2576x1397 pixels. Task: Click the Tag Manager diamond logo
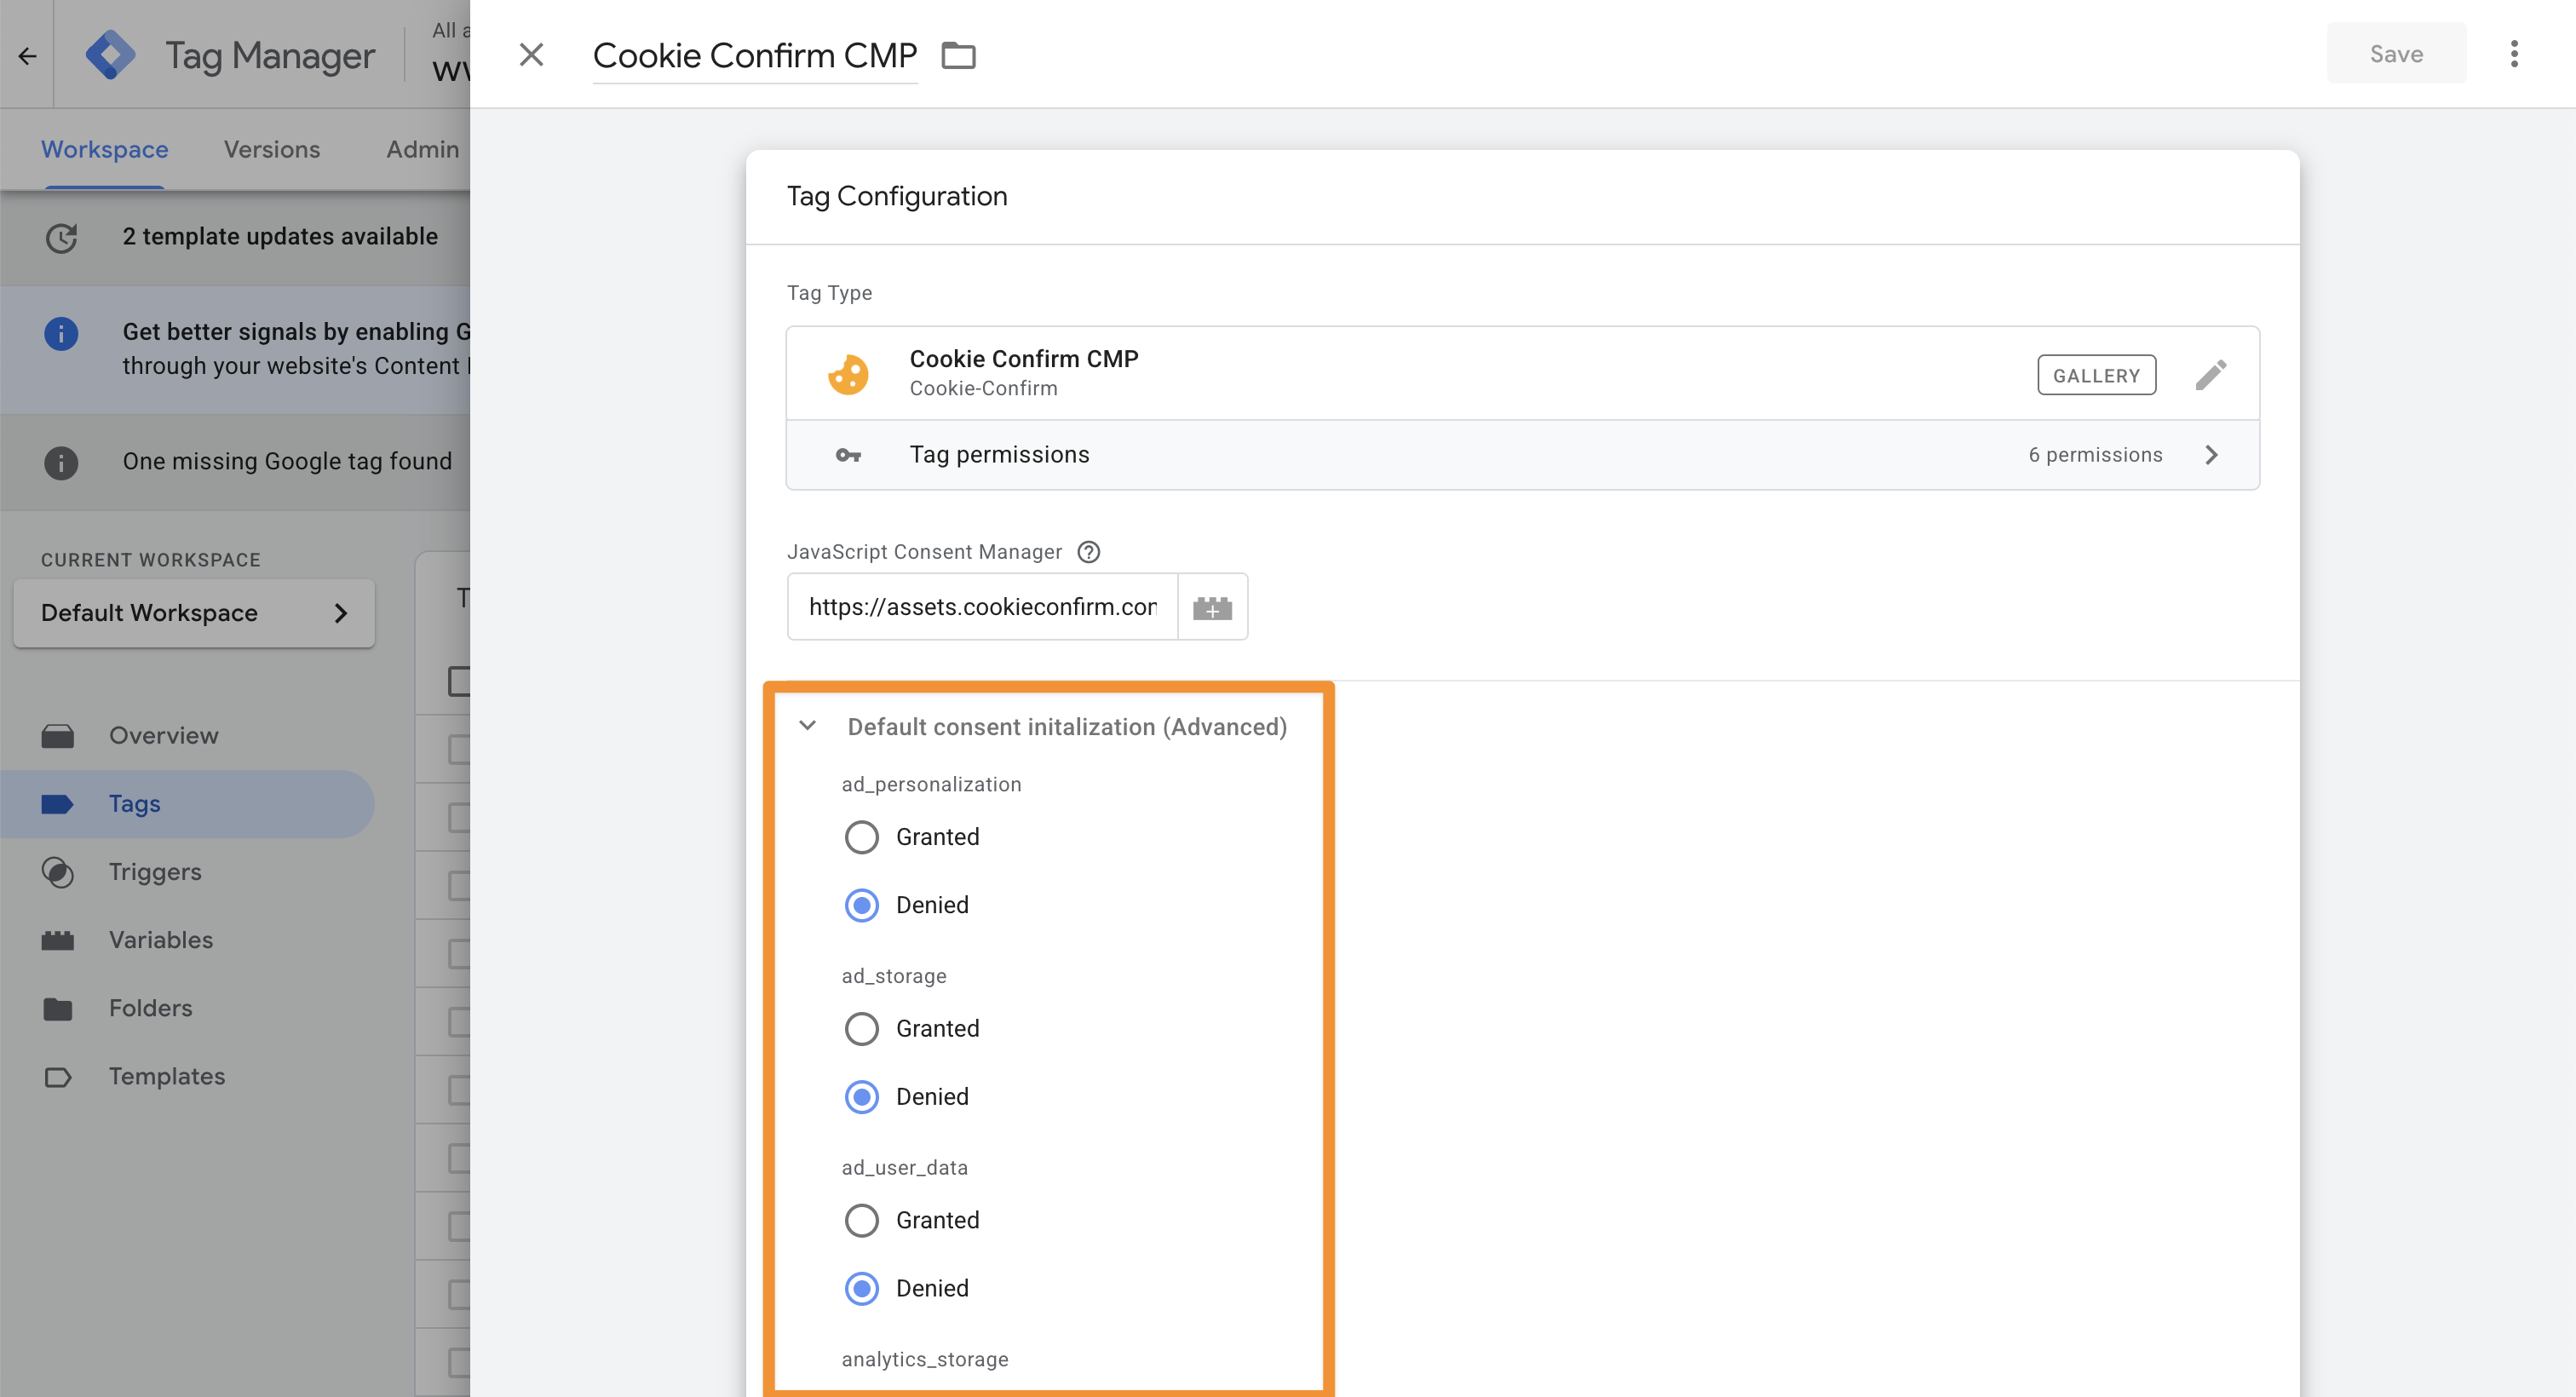(110, 55)
